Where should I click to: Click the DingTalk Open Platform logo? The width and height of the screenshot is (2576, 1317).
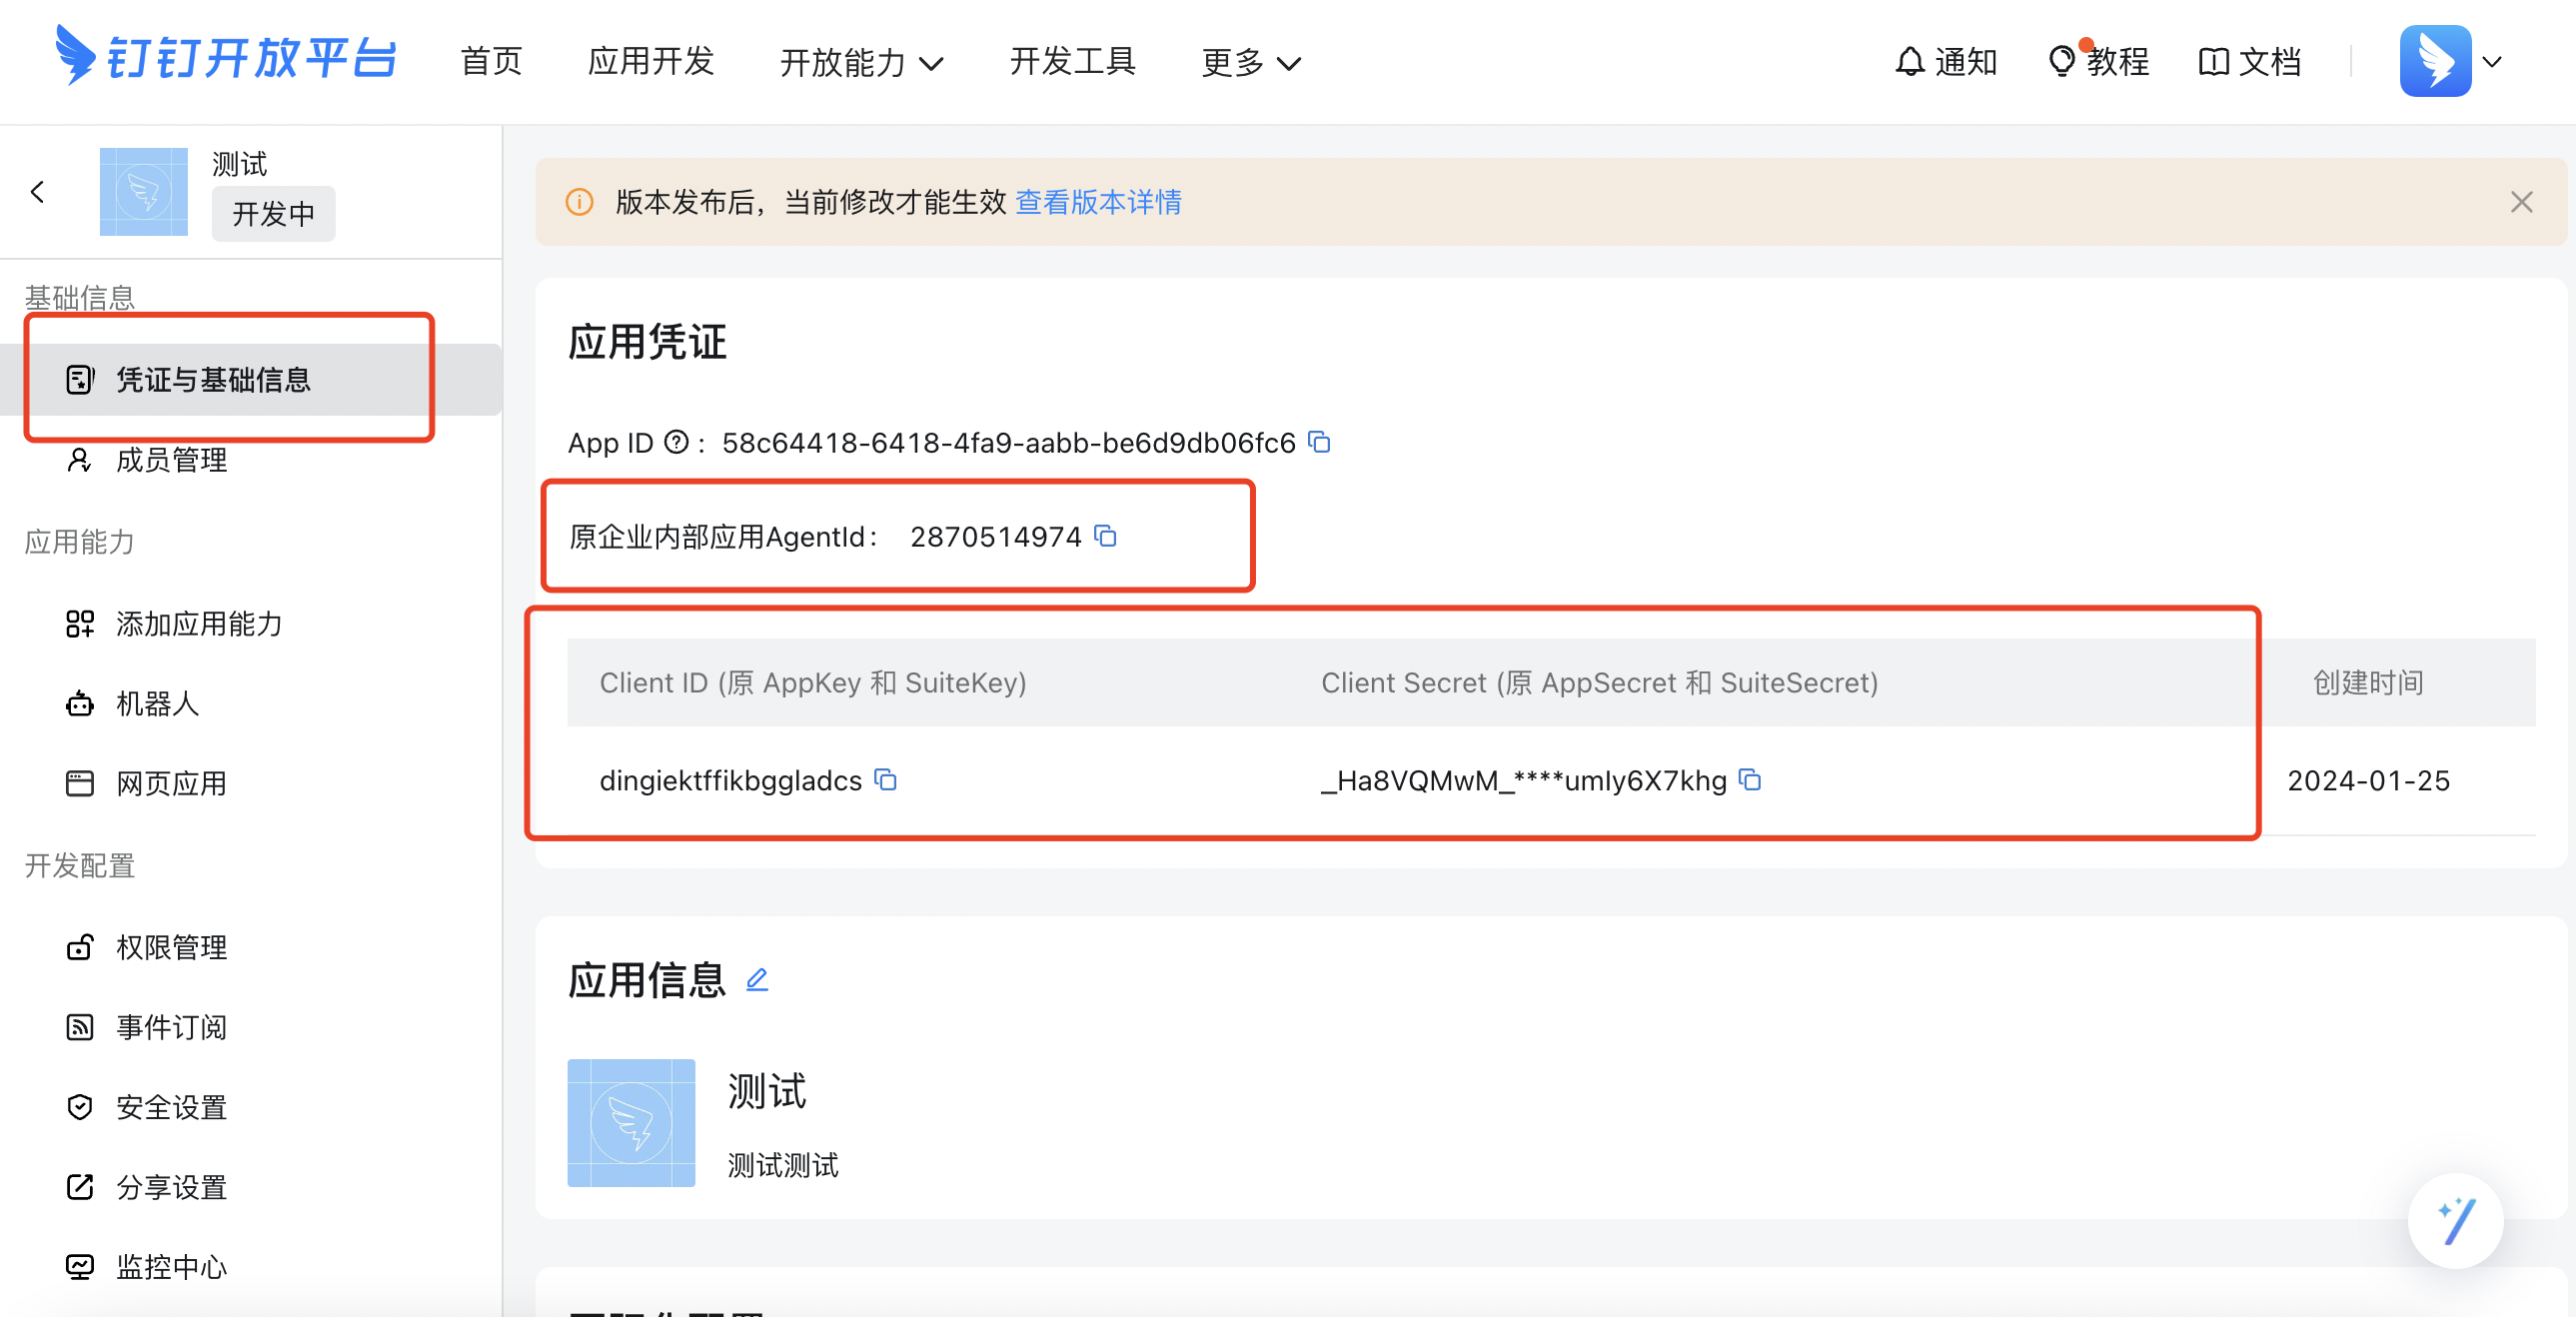(226, 56)
